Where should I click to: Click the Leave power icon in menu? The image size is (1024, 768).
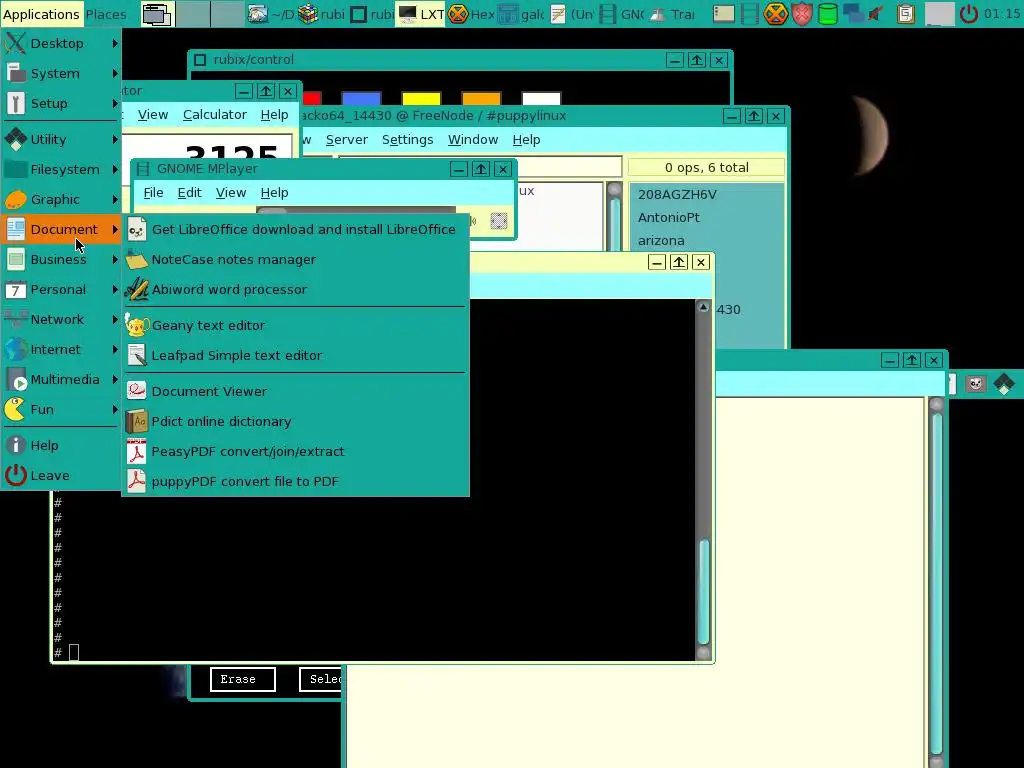pyautogui.click(x=16, y=475)
